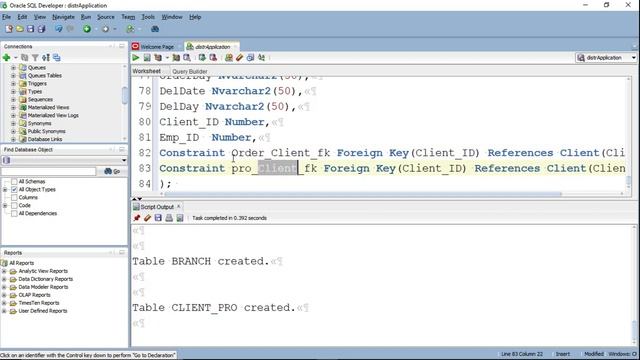Click the Filter funnel icon in Connections panel
The image size is (640, 360).
35,58
